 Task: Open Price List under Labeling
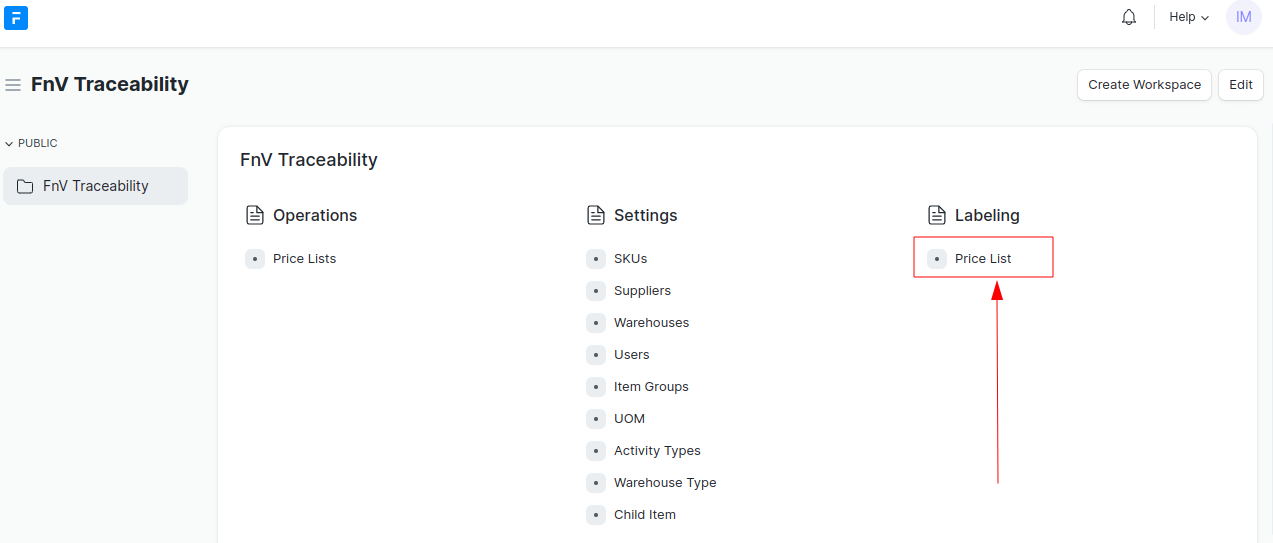[x=983, y=259]
